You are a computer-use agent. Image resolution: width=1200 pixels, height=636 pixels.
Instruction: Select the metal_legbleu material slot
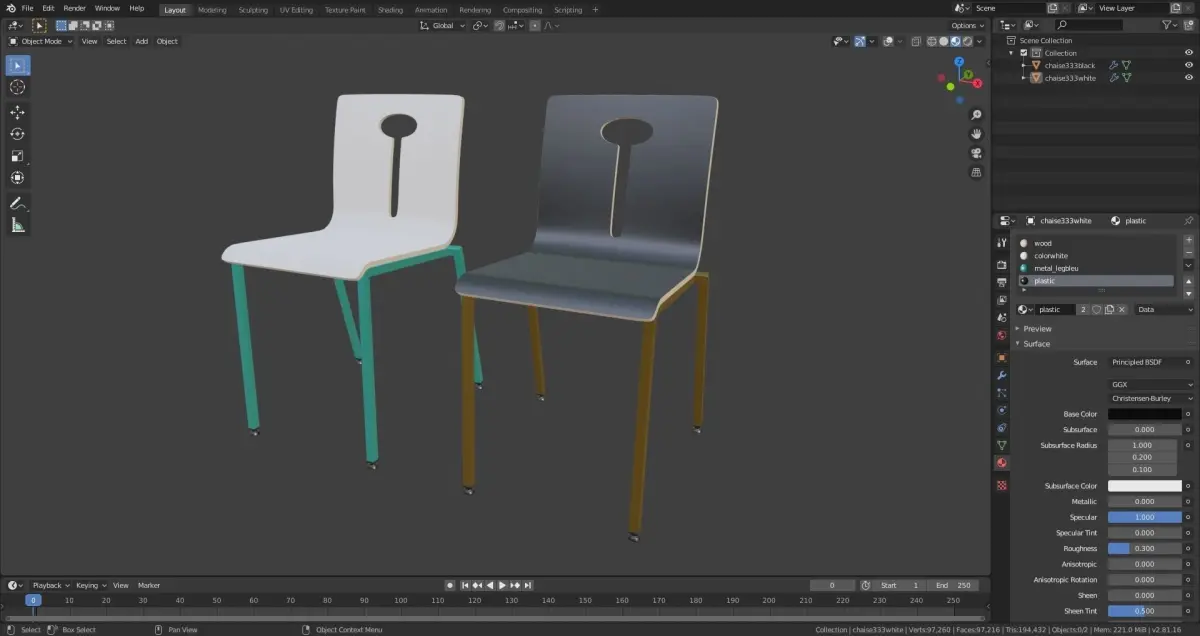point(1095,268)
